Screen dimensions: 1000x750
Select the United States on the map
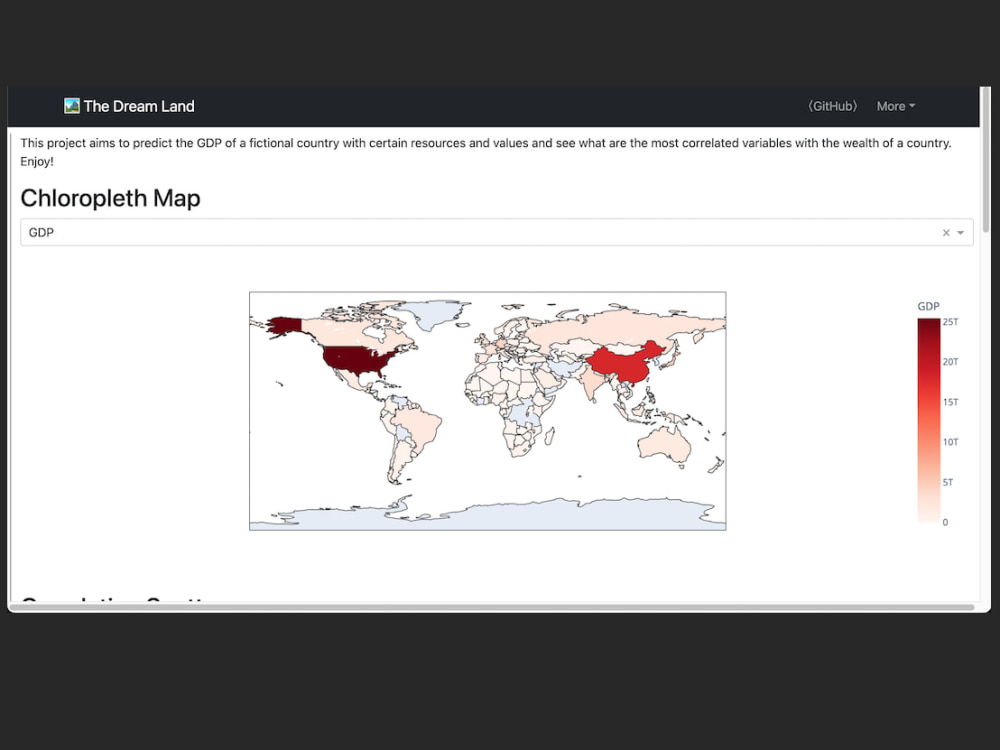(x=357, y=360)
